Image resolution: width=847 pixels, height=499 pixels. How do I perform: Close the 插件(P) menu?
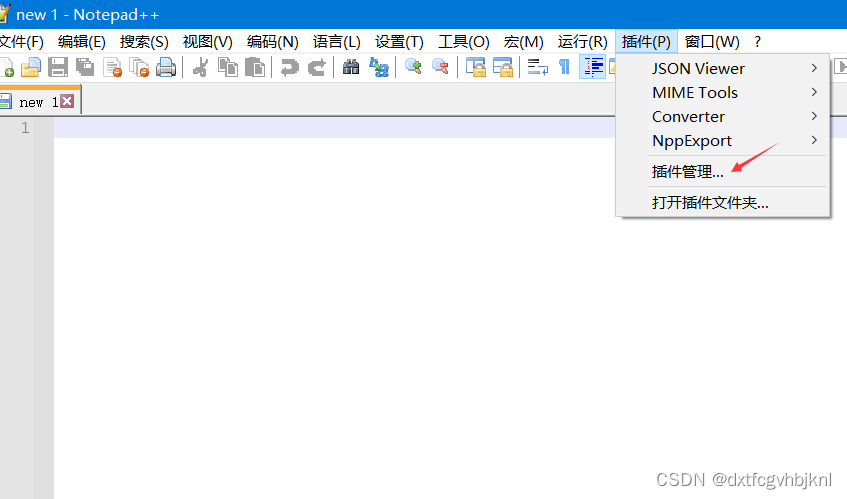pyautogui.click(x=646, y=42)
